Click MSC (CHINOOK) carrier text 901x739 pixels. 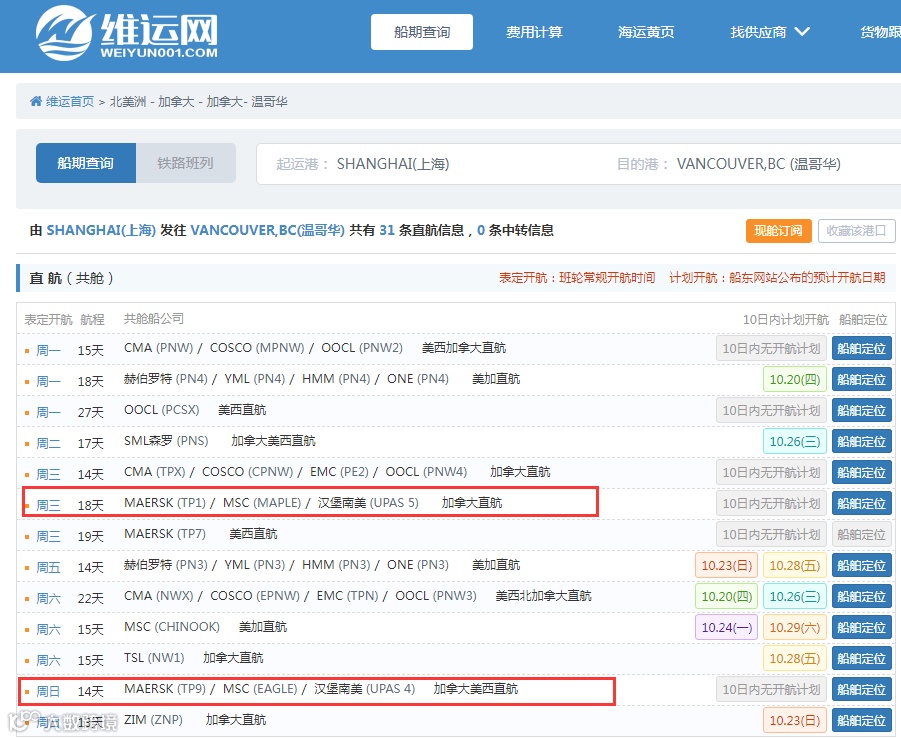click(x=172, y=628)
